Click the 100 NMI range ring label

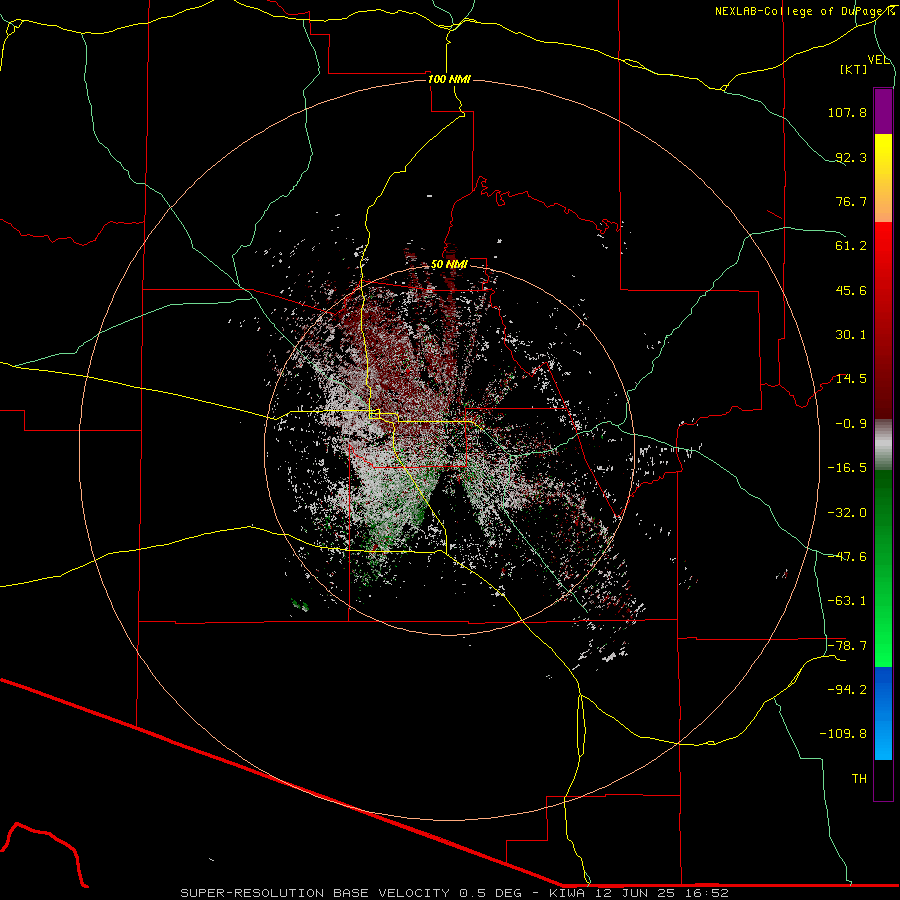click(x=449, y=79)
